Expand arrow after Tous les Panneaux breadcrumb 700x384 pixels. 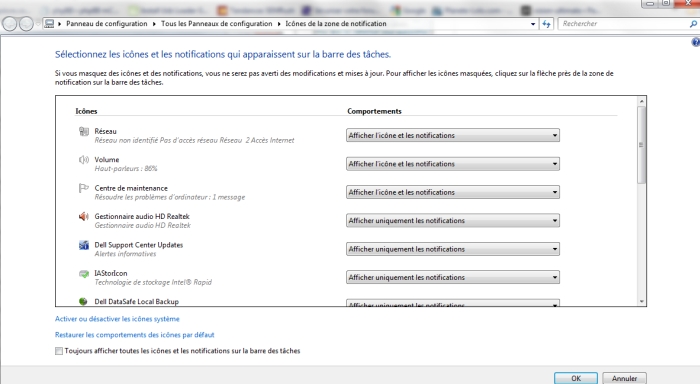279,24
